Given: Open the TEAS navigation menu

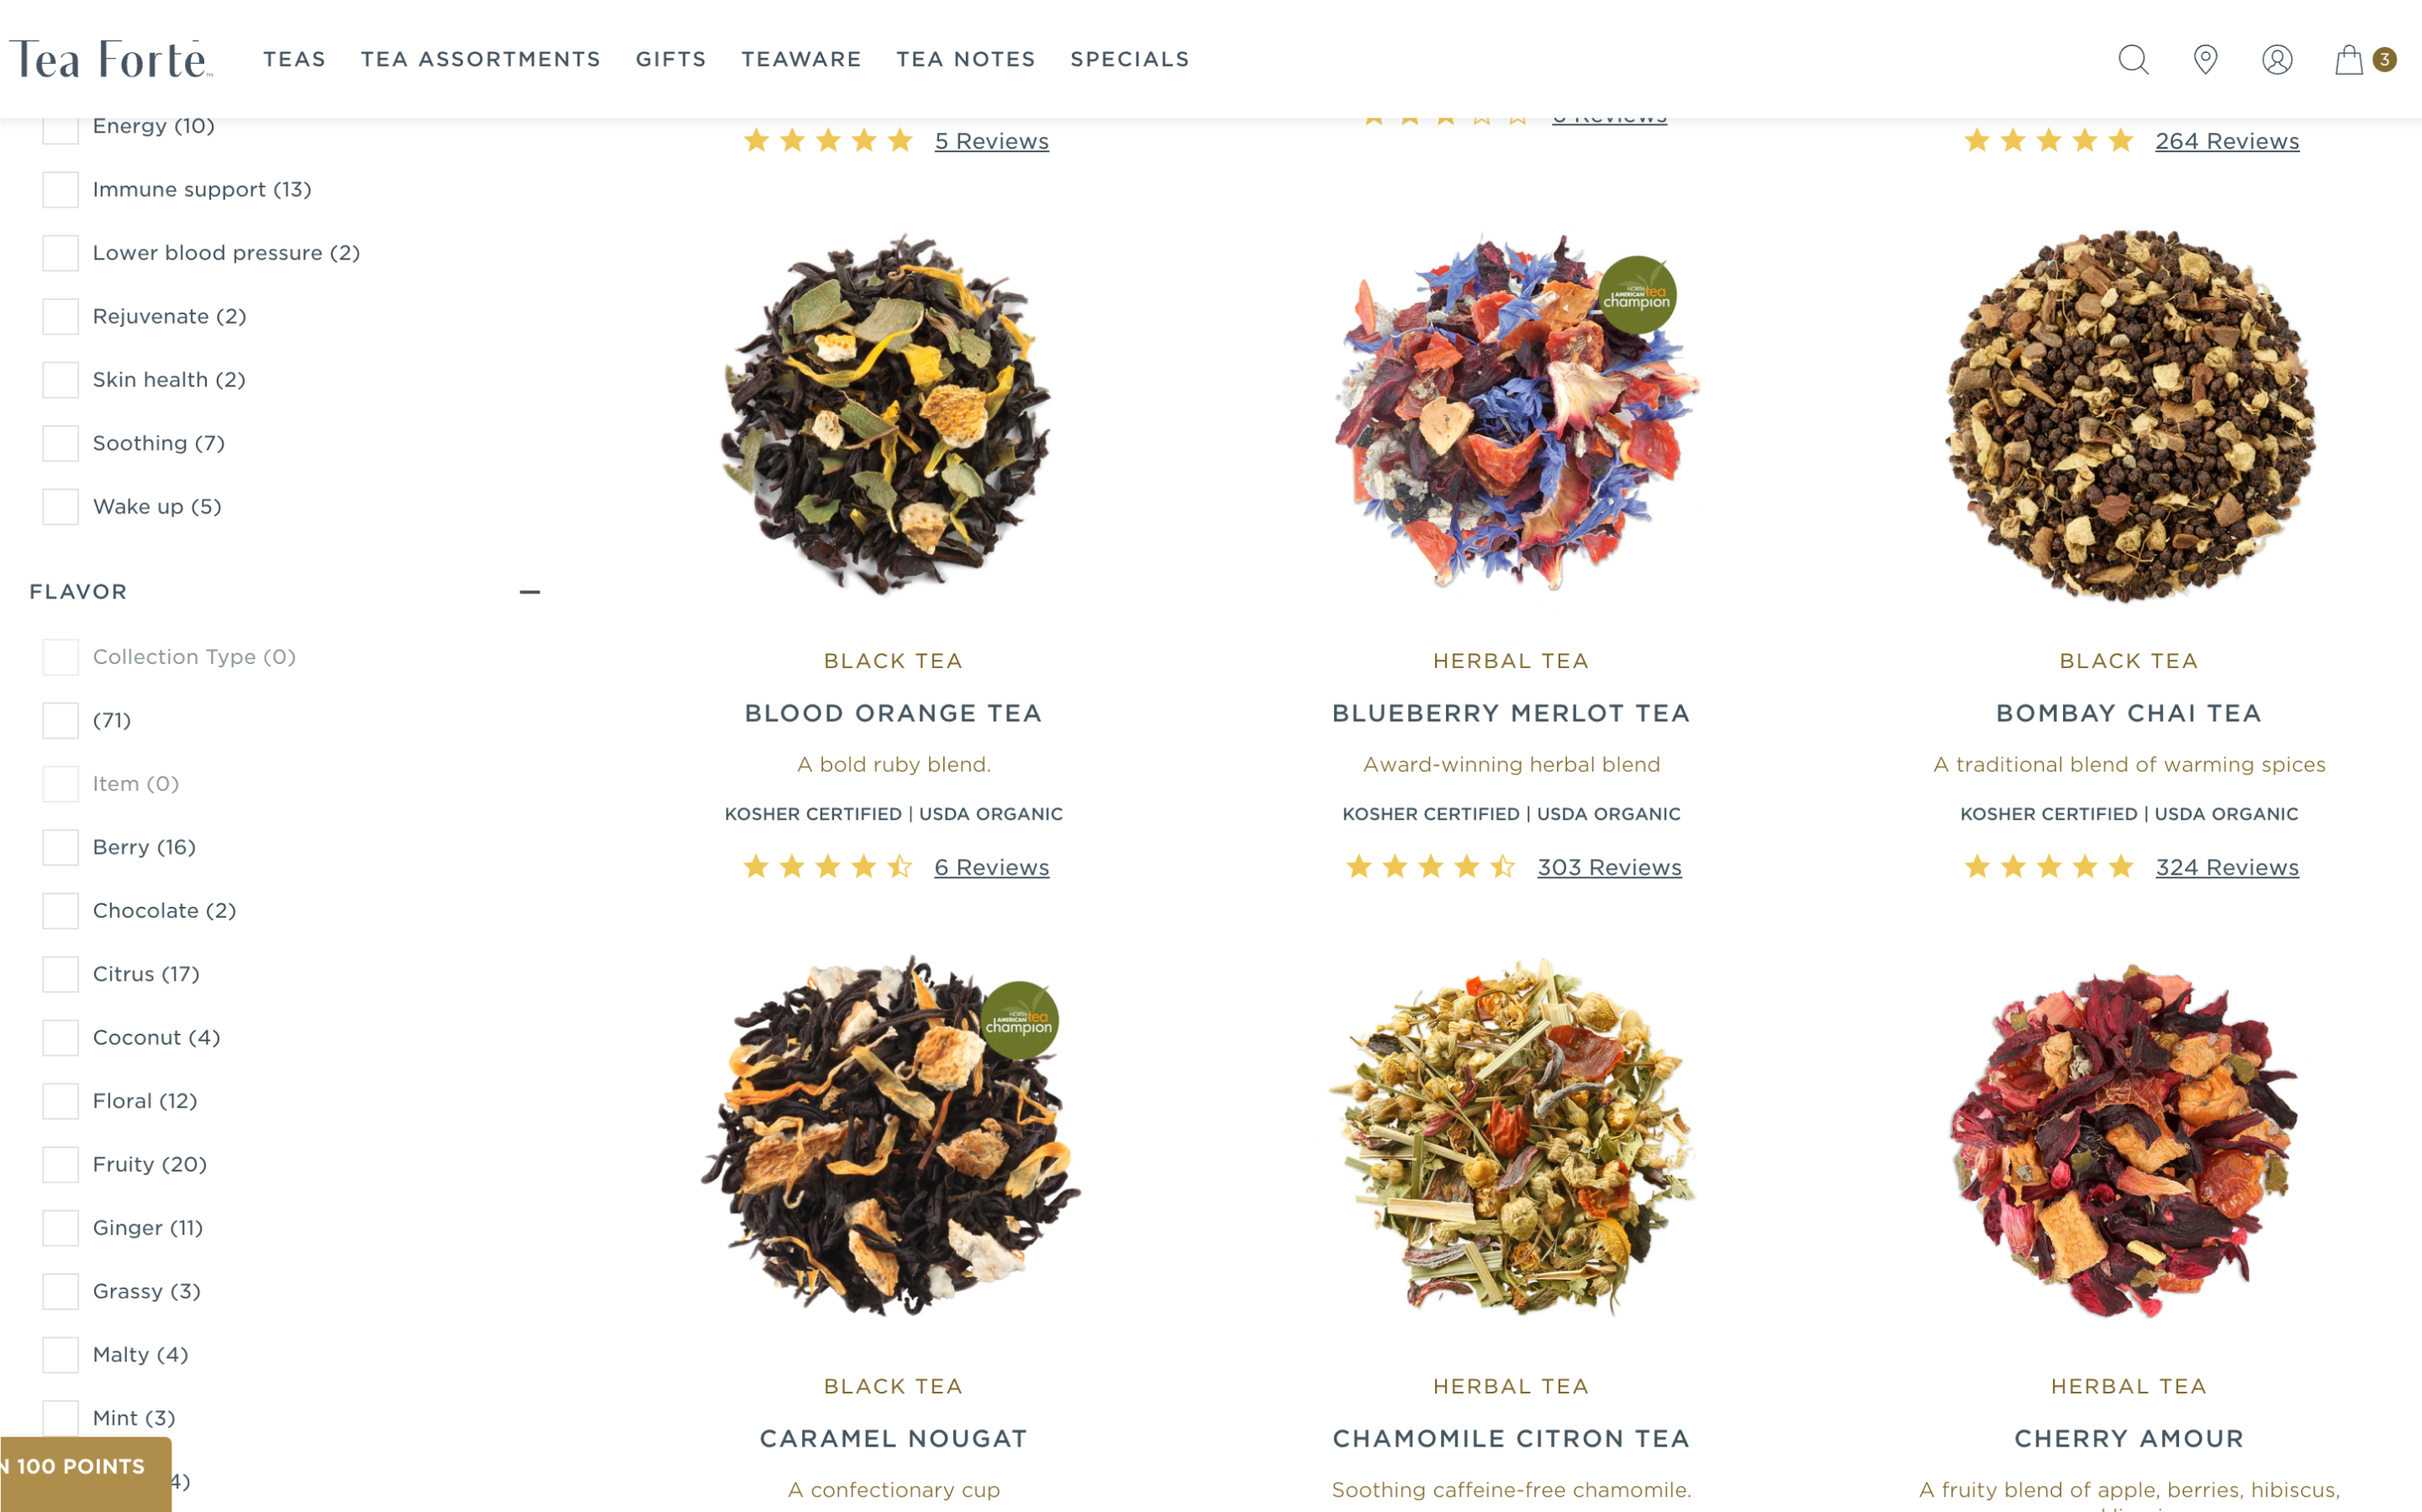Looking at the screenshot, I should click(x=294, y=57).
